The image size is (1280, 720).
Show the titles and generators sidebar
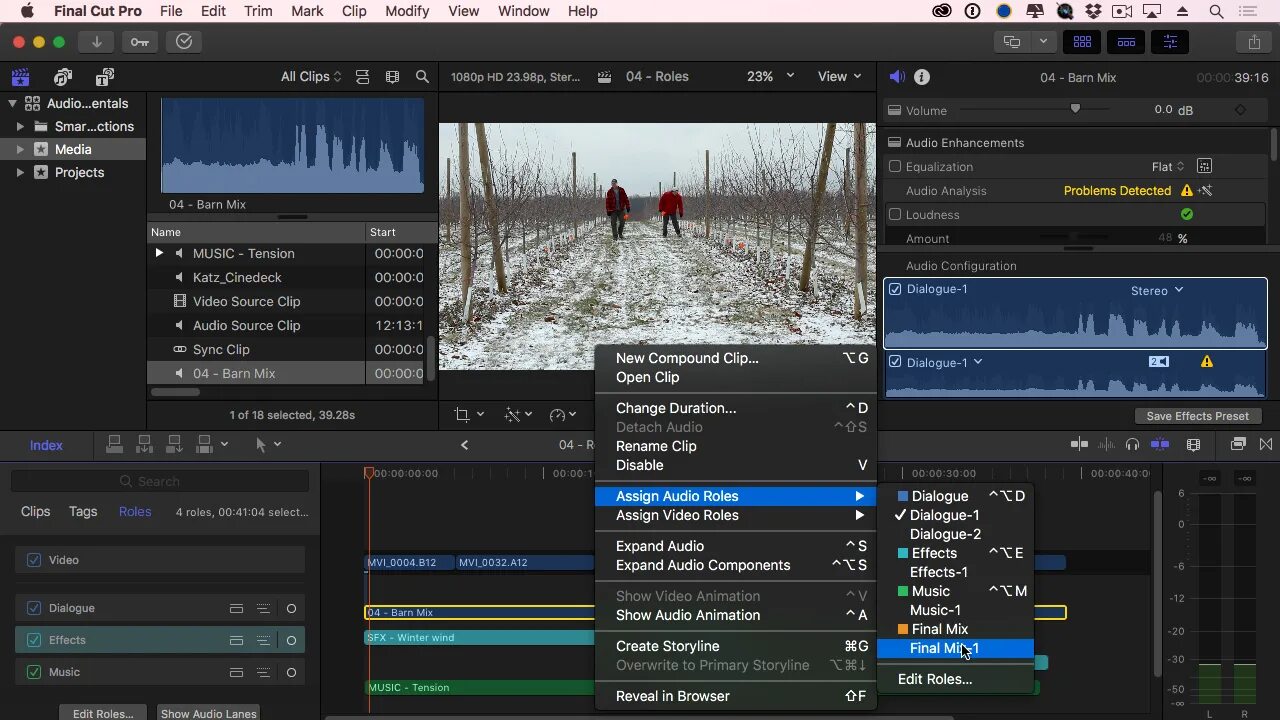tap(105, 77)
